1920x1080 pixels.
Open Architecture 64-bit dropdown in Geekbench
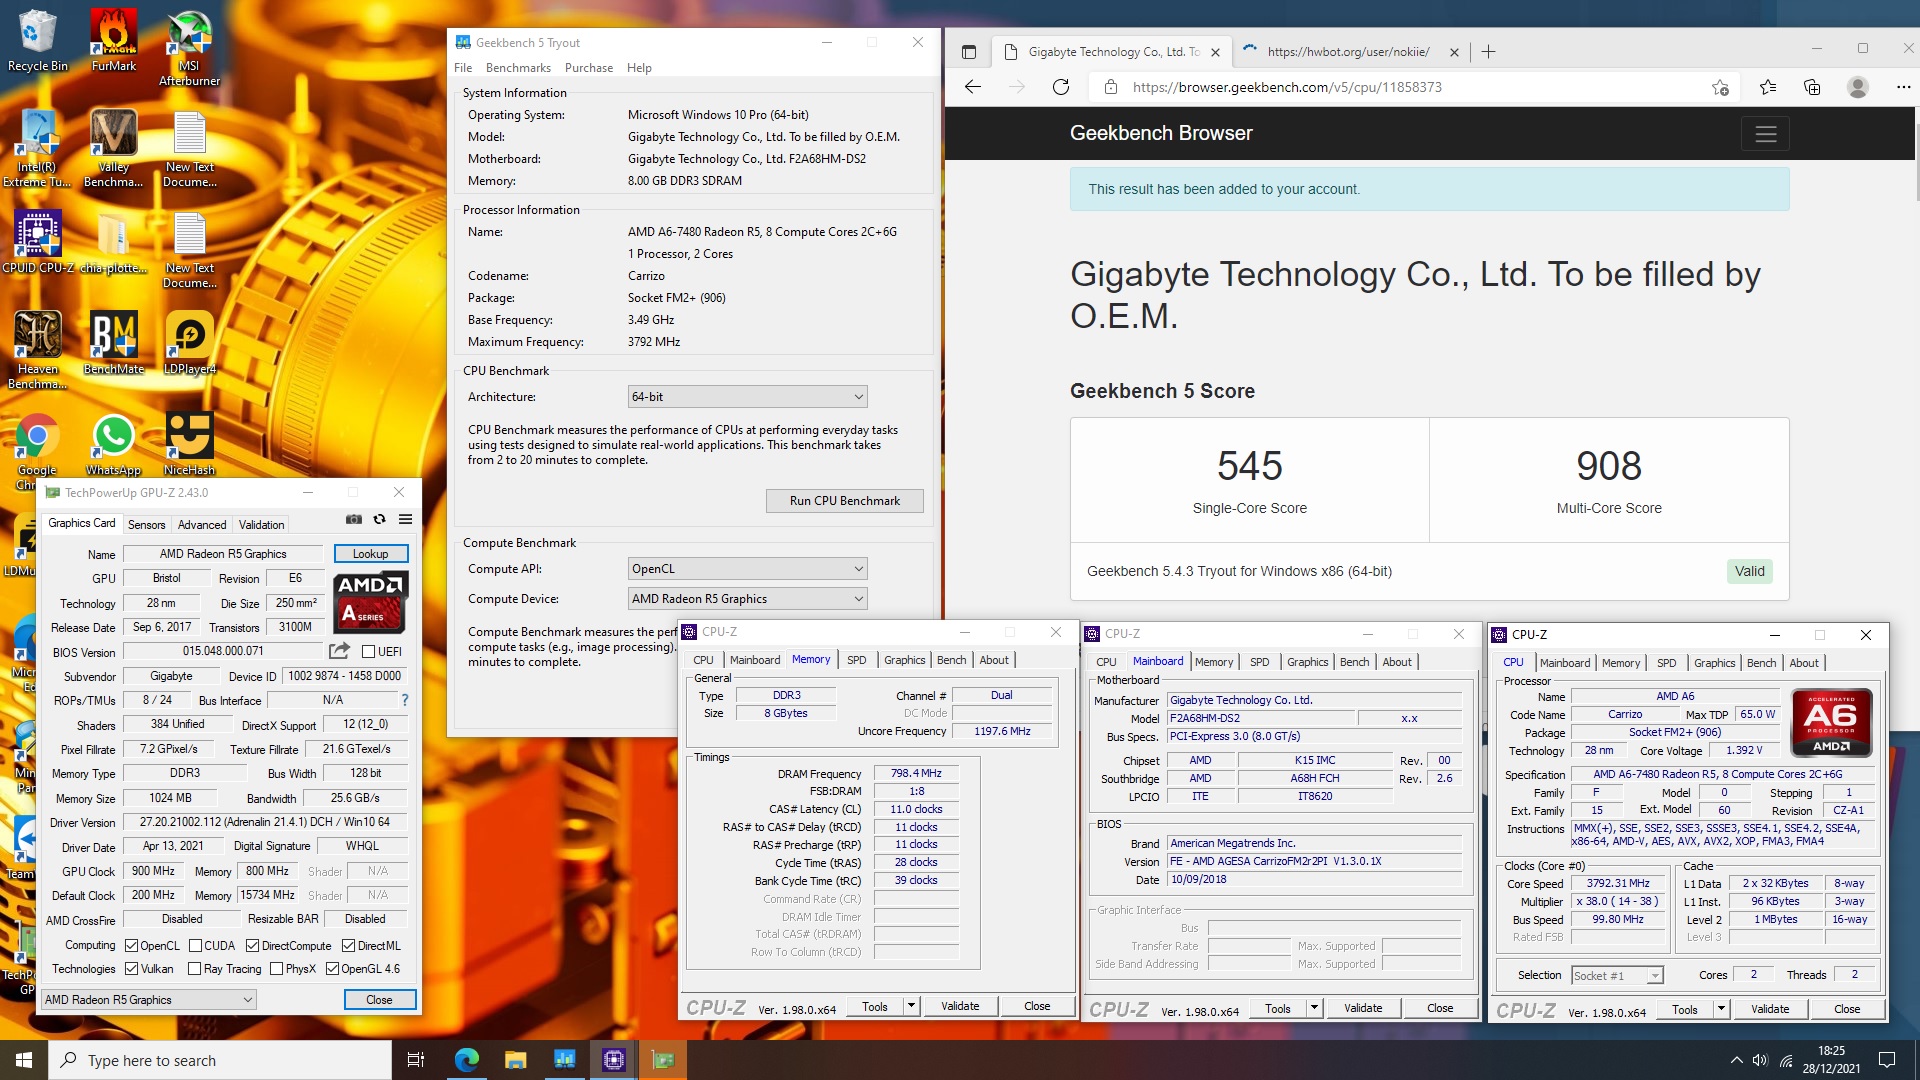tap(747, 397)
